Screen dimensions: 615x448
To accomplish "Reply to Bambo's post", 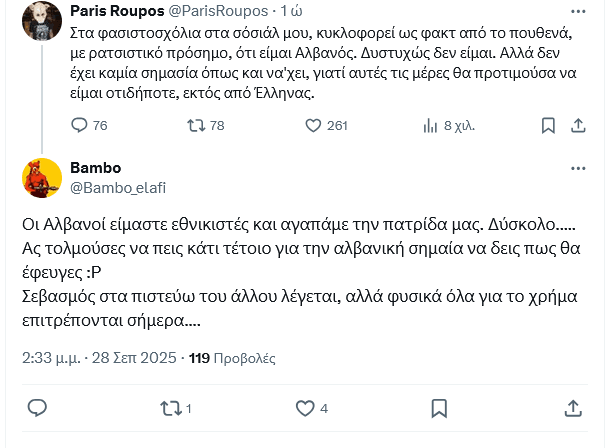I will coord(37,408).
